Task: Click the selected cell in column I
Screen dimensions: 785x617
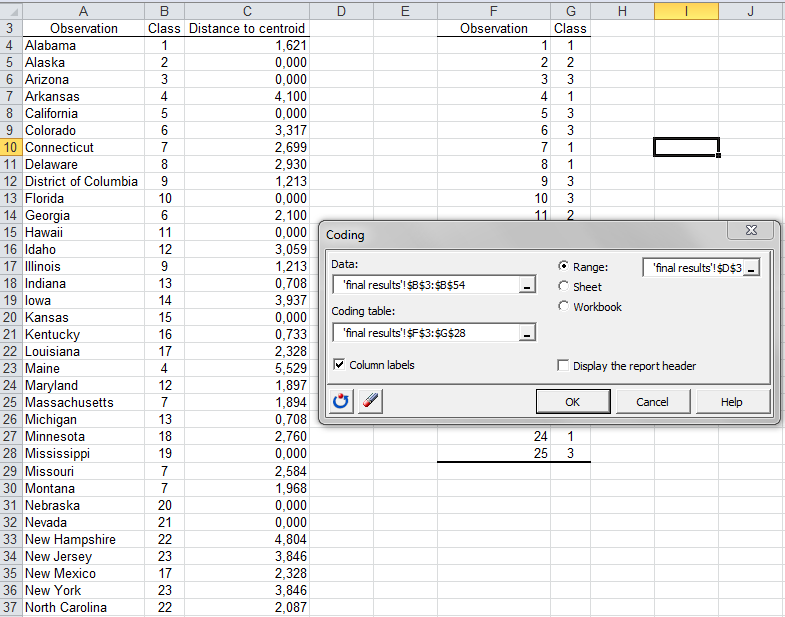Action: click(x=686, y=147)
